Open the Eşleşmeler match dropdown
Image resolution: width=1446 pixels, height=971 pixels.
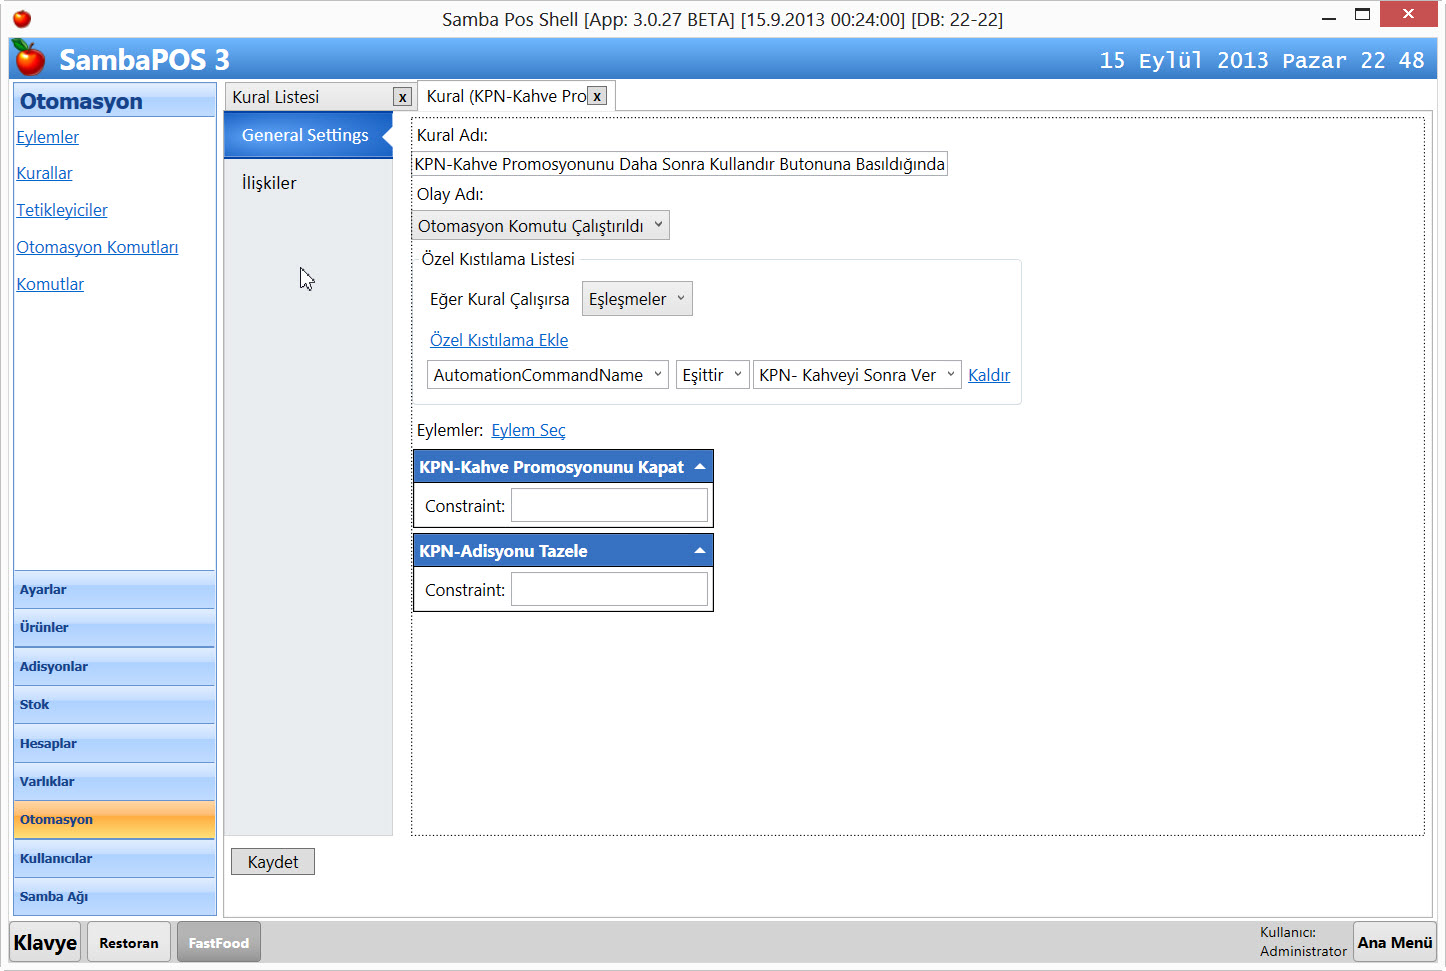[x=637, y=299]
